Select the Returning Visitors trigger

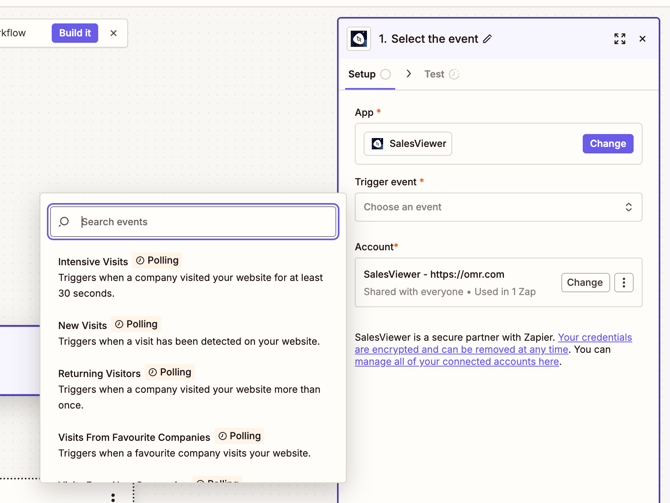[x=193, y=388]
